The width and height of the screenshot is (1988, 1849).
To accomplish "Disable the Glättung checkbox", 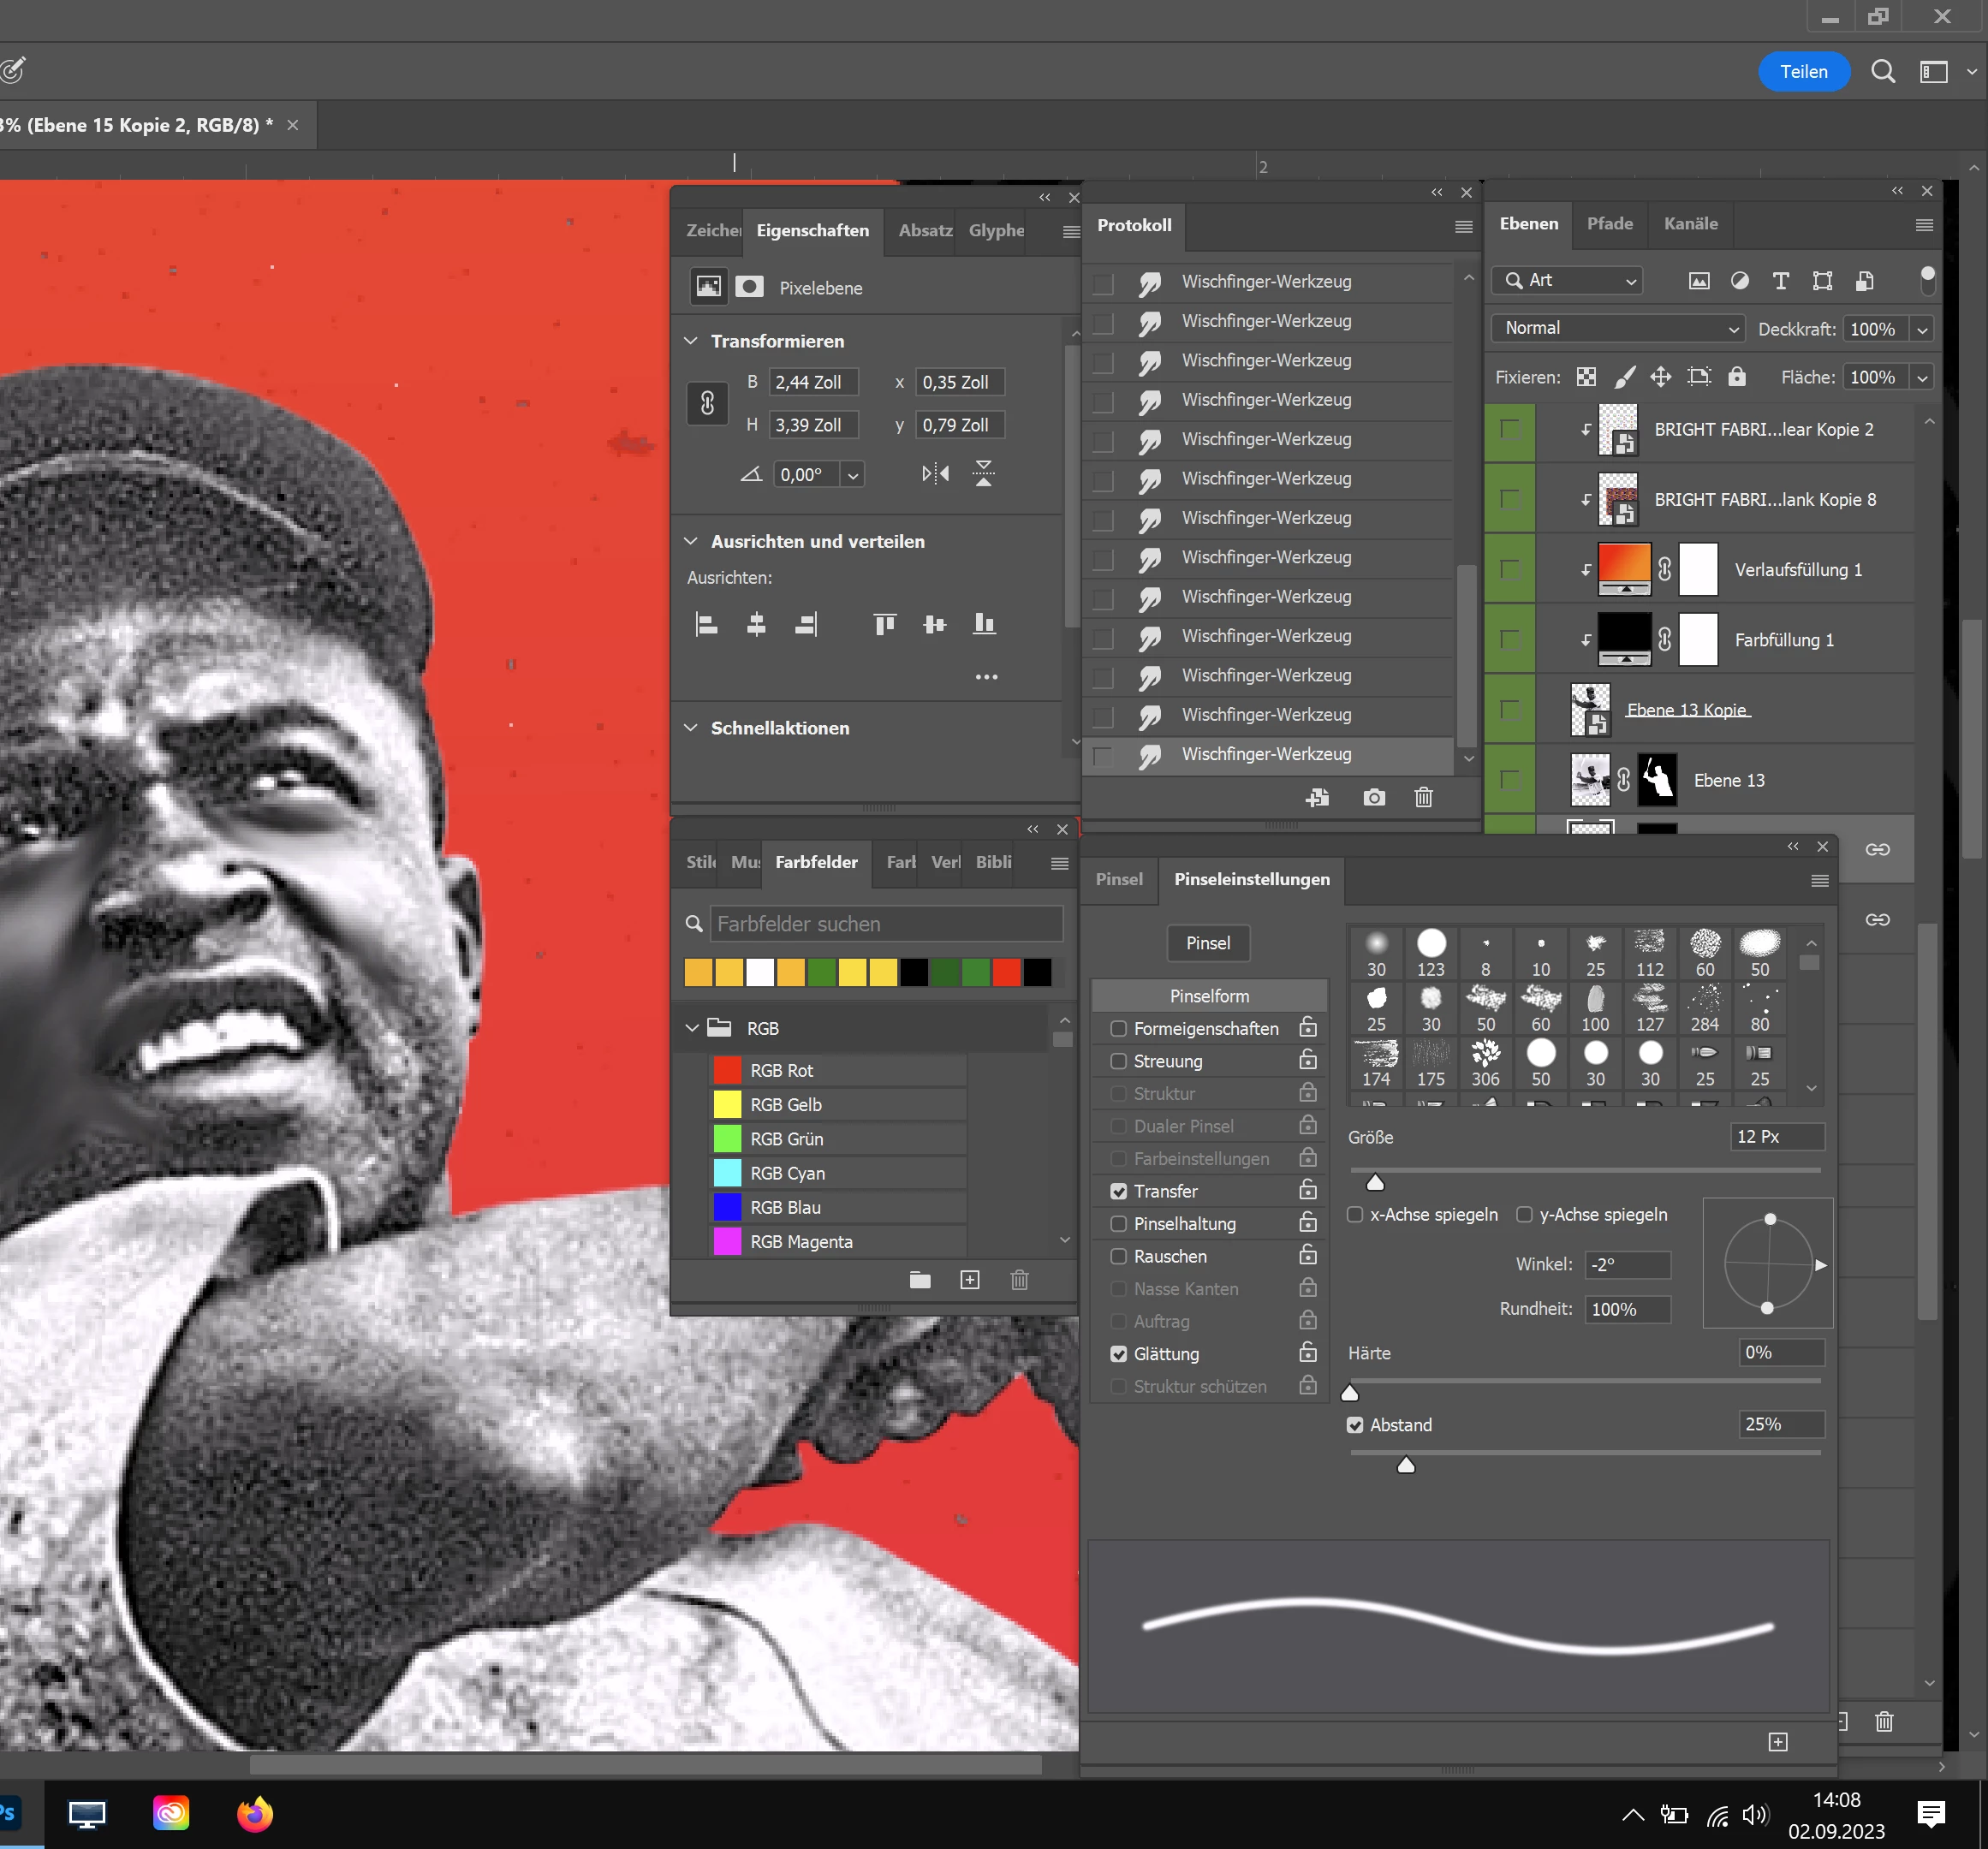I will pos(1118,1354).
